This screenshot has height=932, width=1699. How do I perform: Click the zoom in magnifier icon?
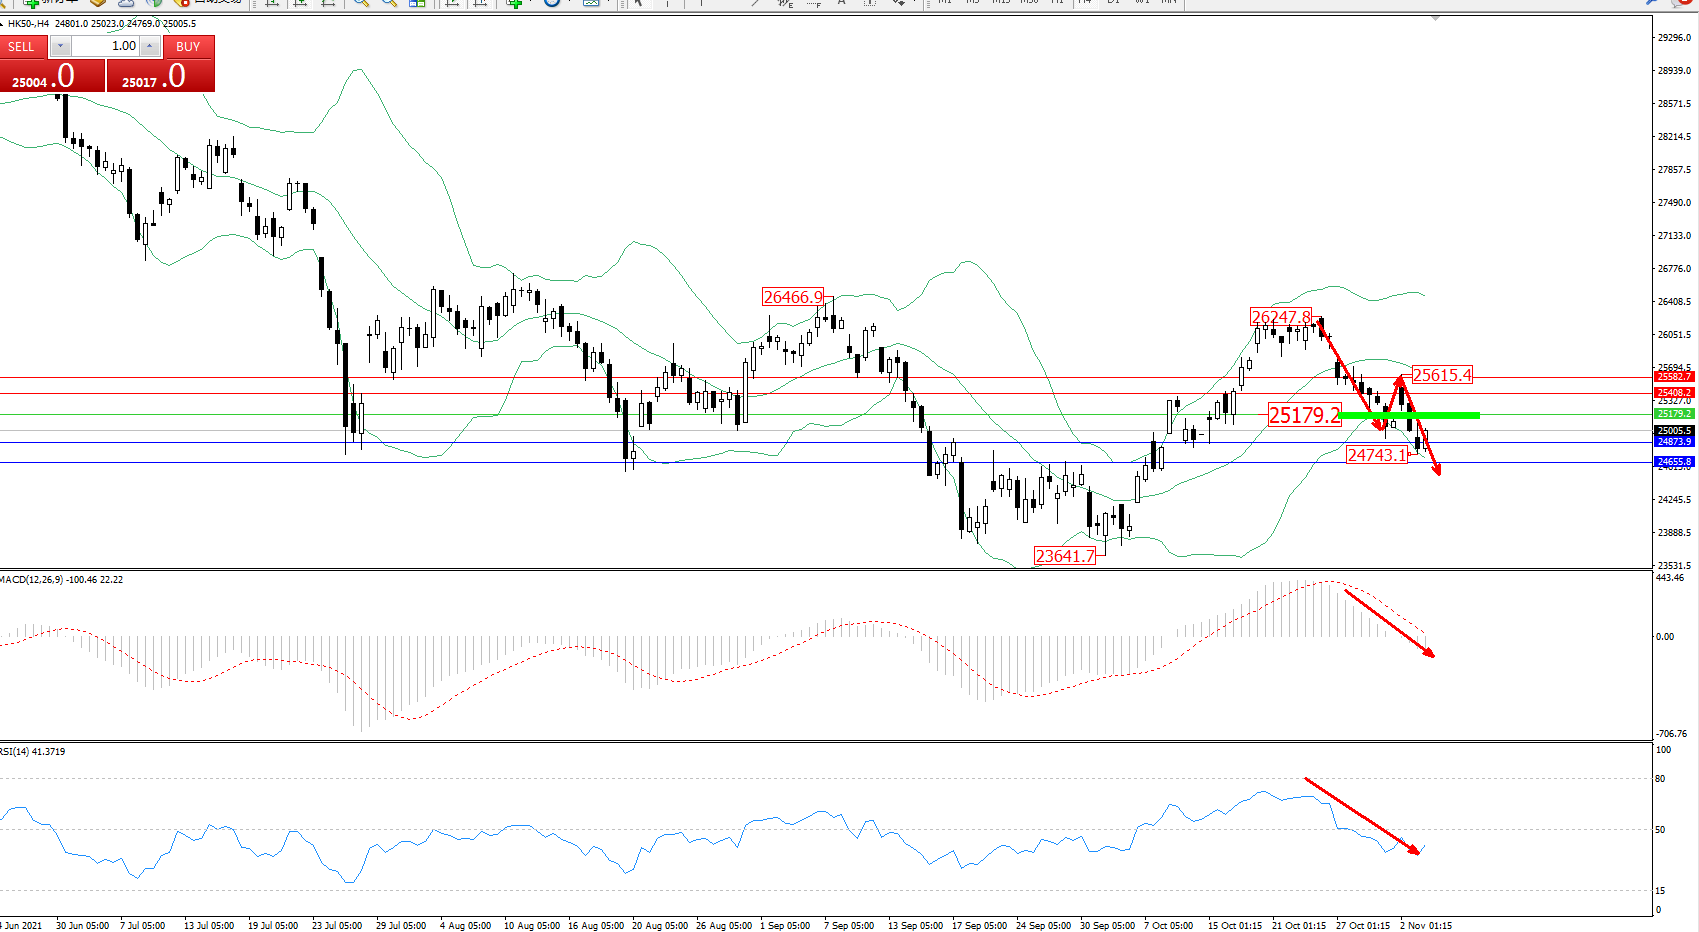[x=361, y=3]
